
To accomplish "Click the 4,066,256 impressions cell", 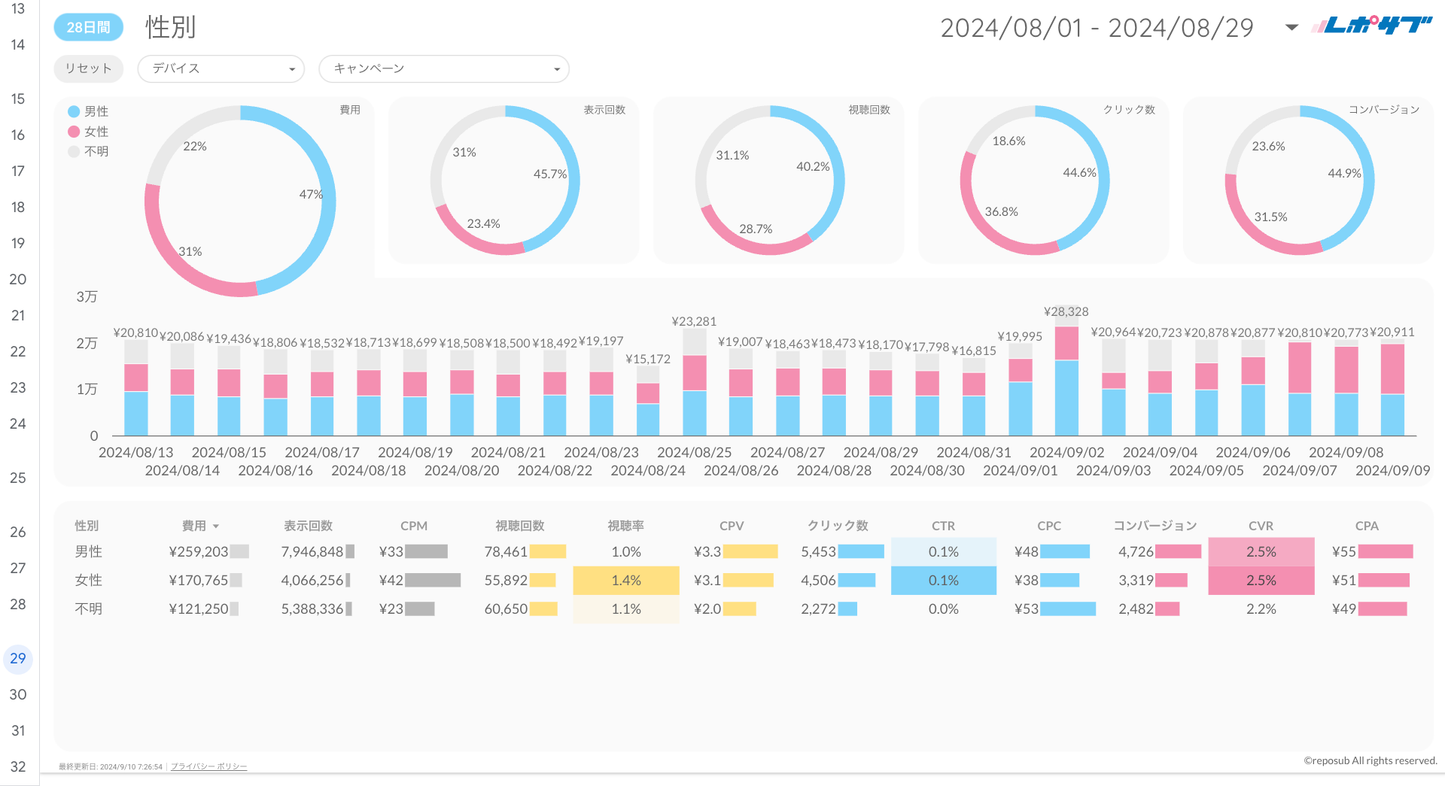I will point(312,580).
